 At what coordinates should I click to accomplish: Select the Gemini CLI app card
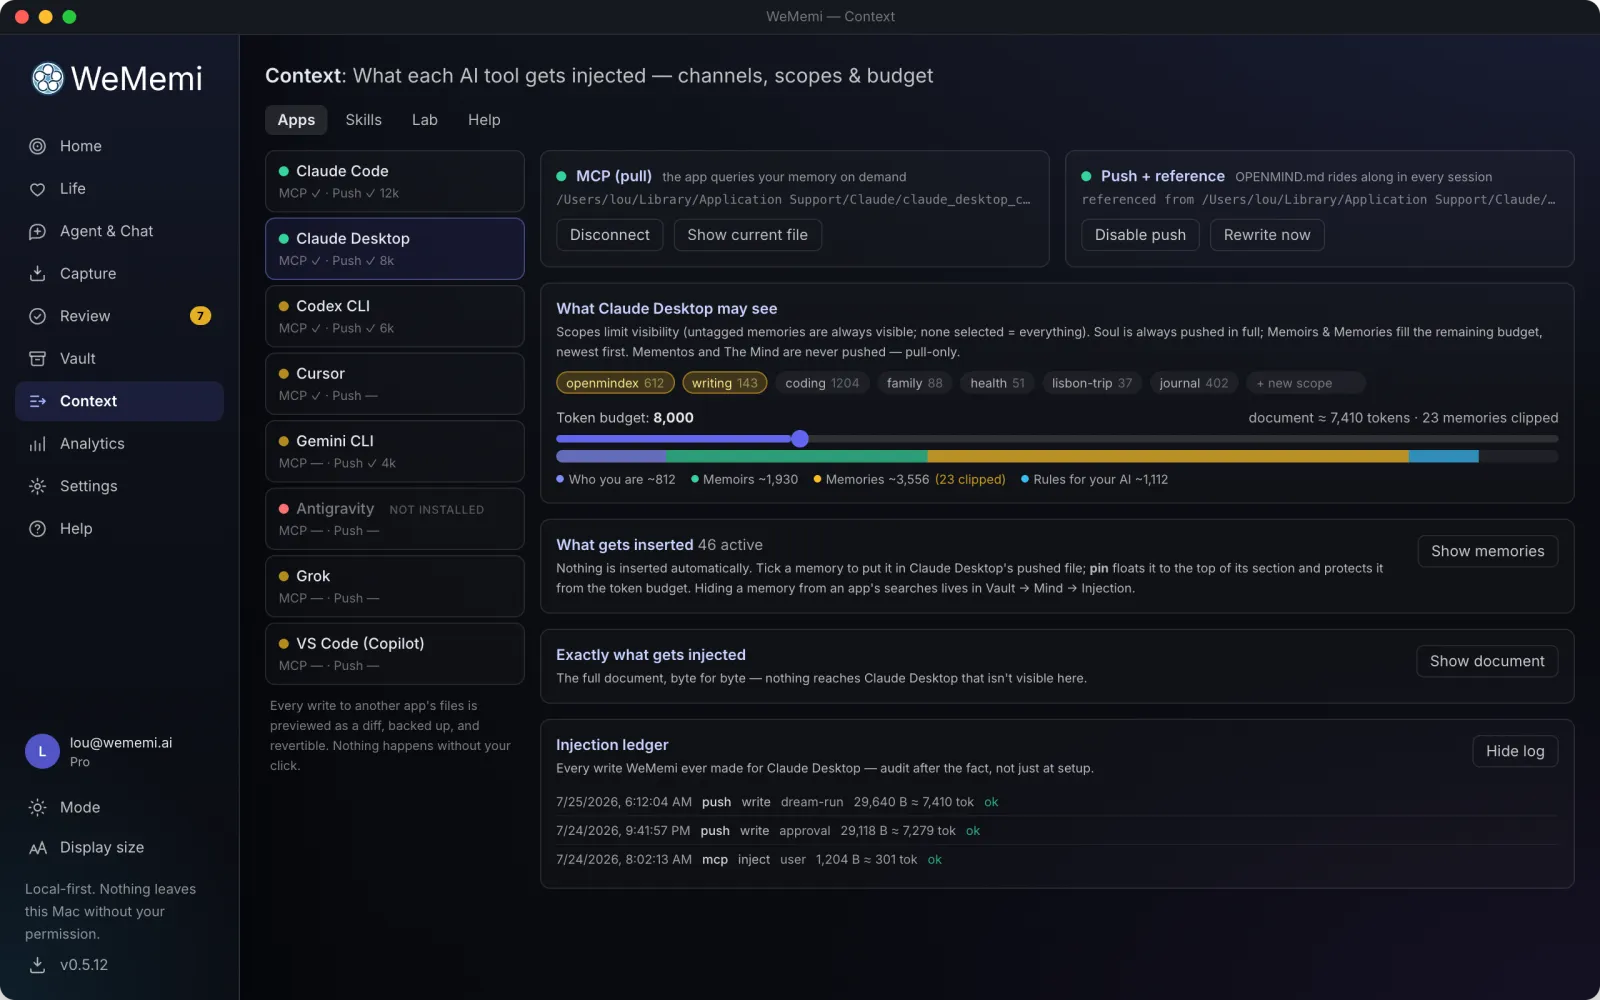coord(395,451)
